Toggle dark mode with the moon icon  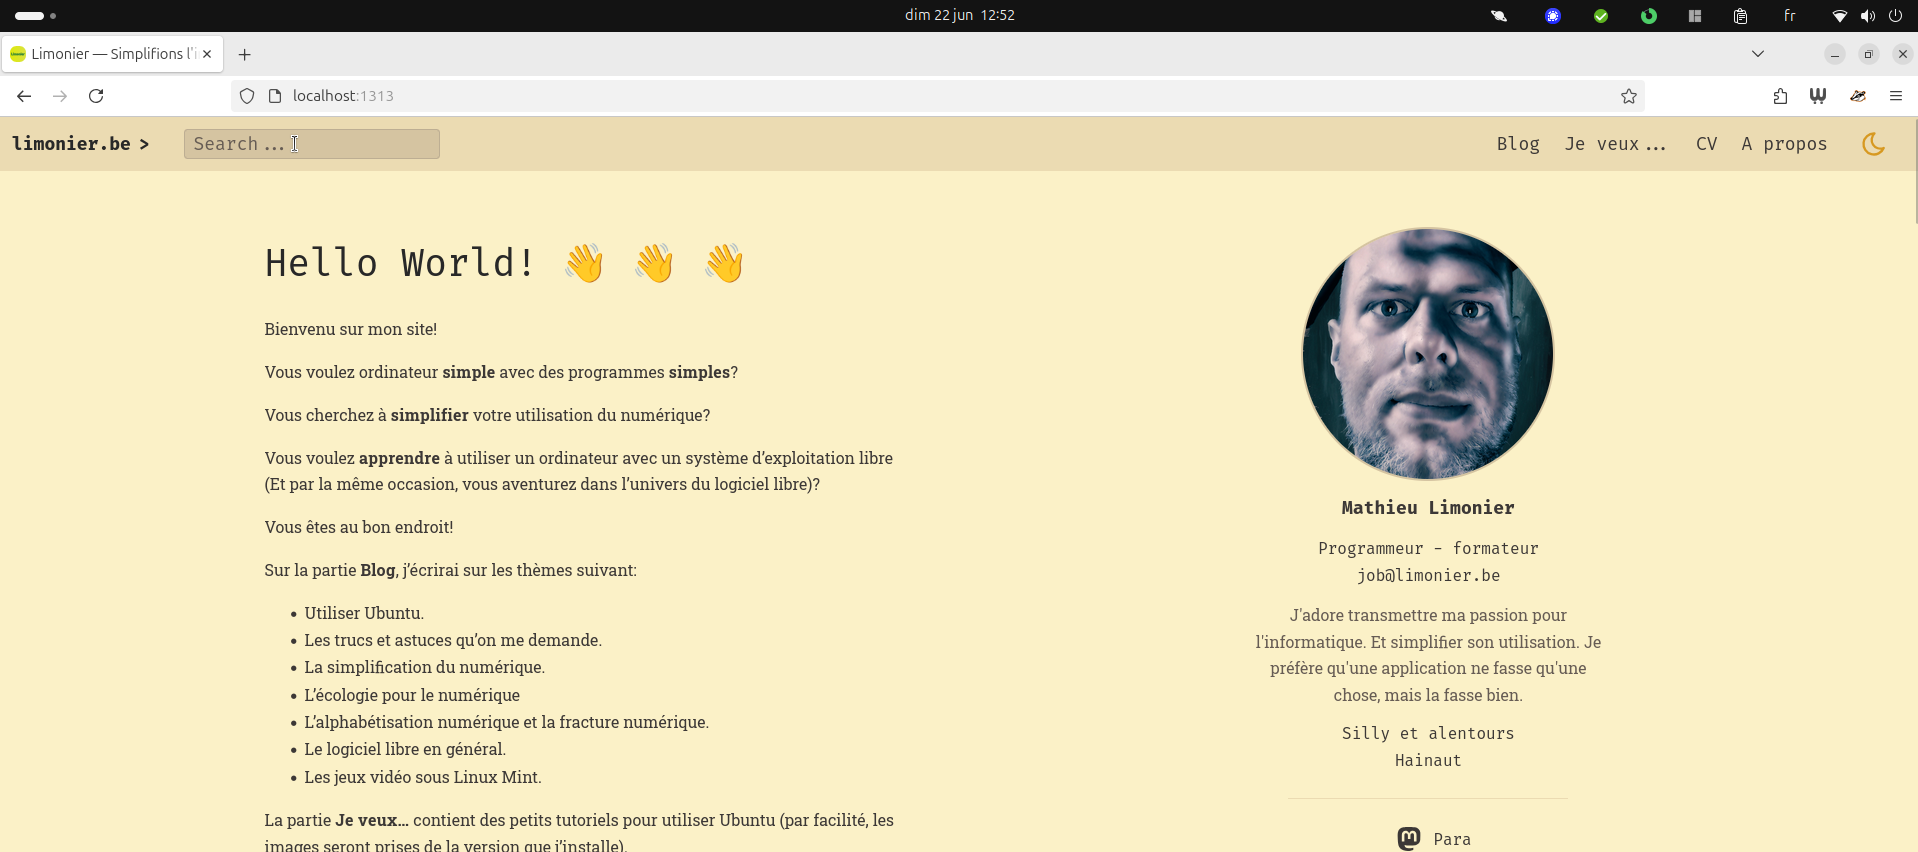1873,144
